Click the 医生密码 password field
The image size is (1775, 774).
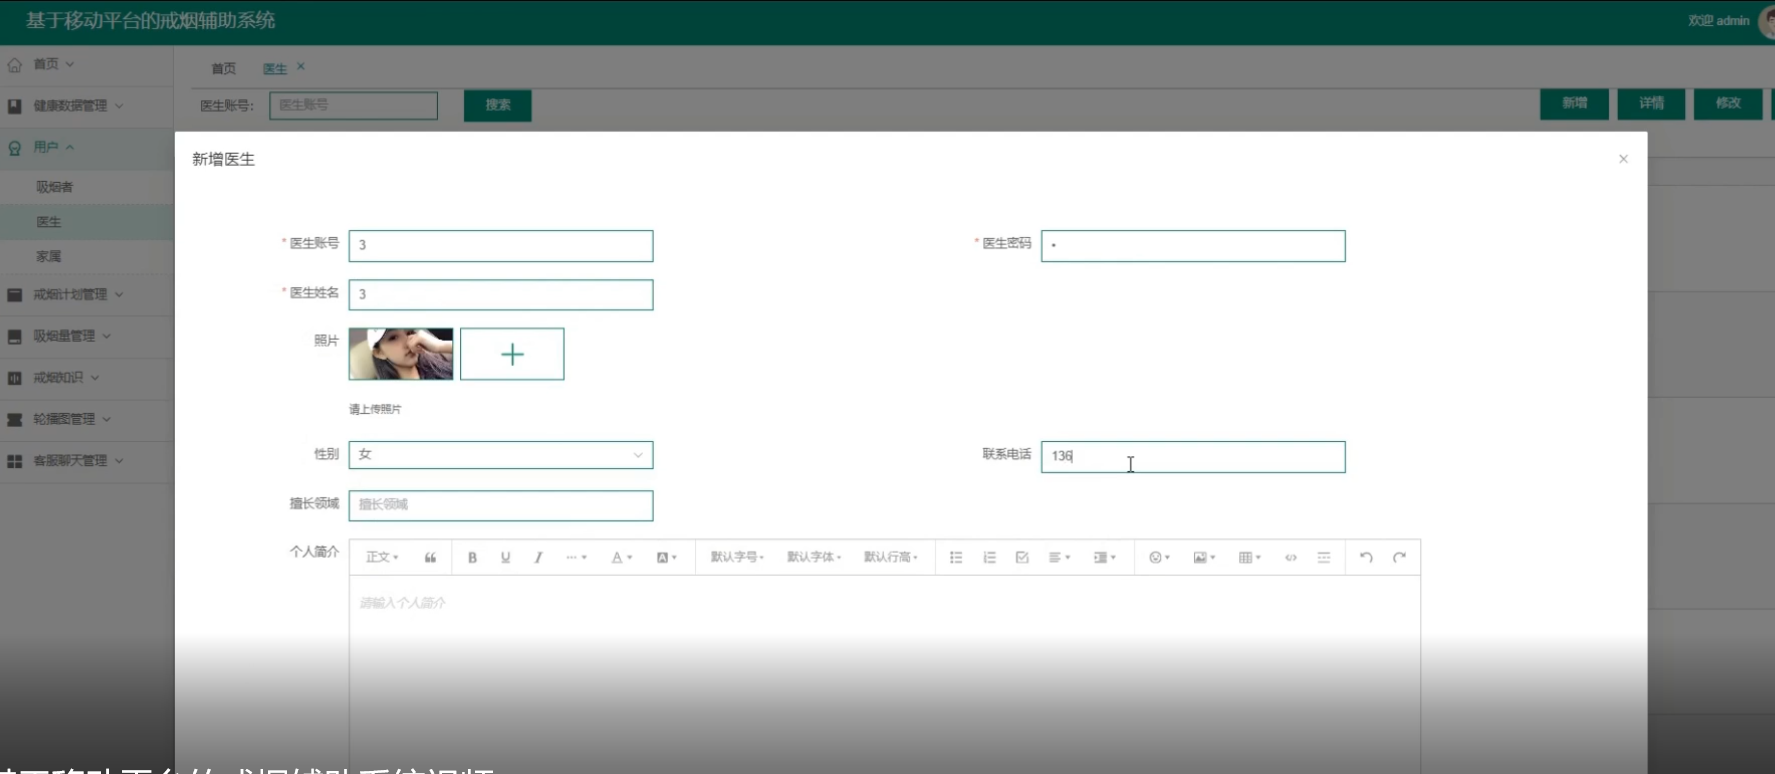pos(1193,246)
